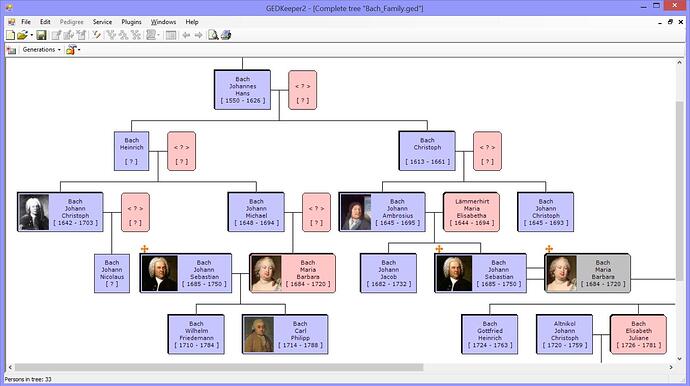Click the add record toolbar icon
The width and height of the screenshot is (690, 386).
[56, 35]
